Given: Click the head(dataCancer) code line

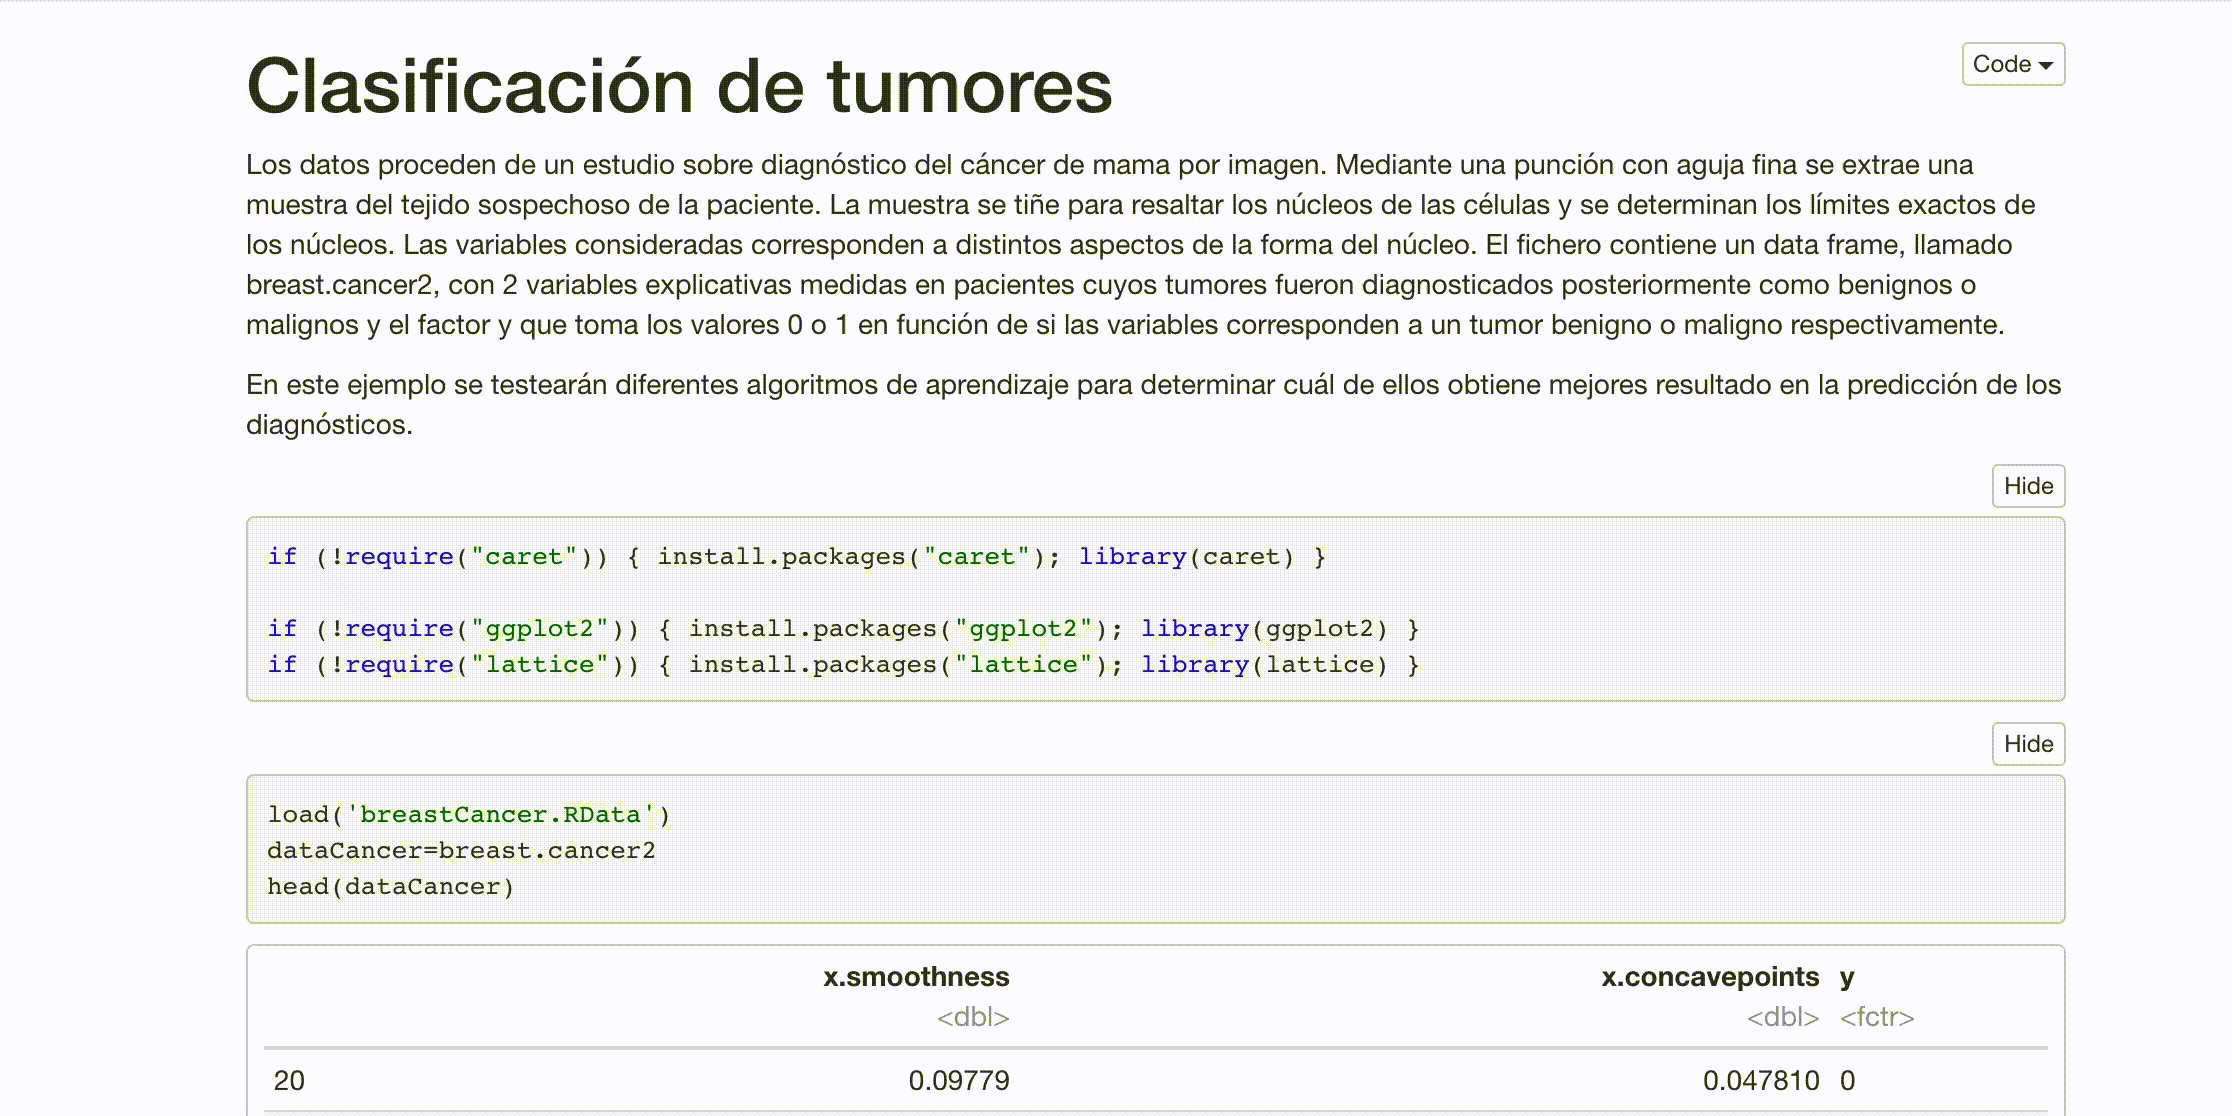Looking at the screenshot, I should pos(390,887).
